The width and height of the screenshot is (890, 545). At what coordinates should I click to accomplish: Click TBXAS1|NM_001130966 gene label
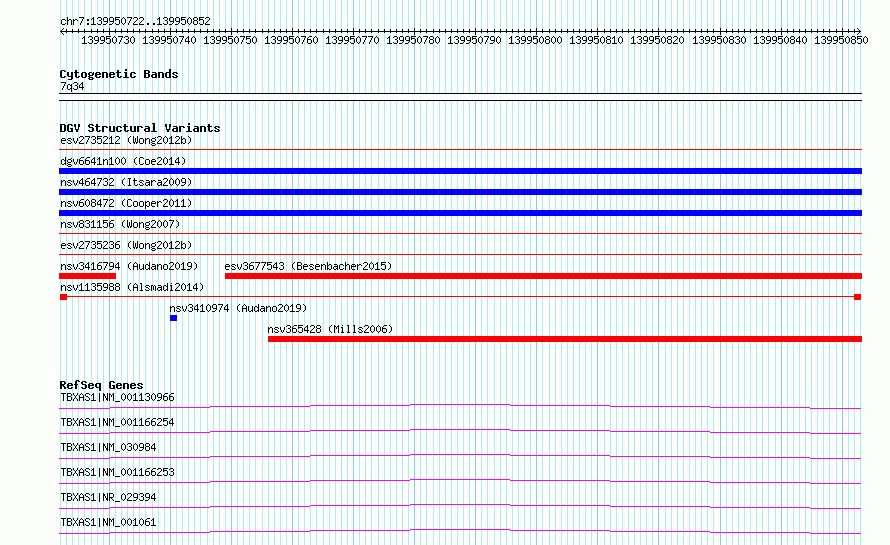click(117, 397)
